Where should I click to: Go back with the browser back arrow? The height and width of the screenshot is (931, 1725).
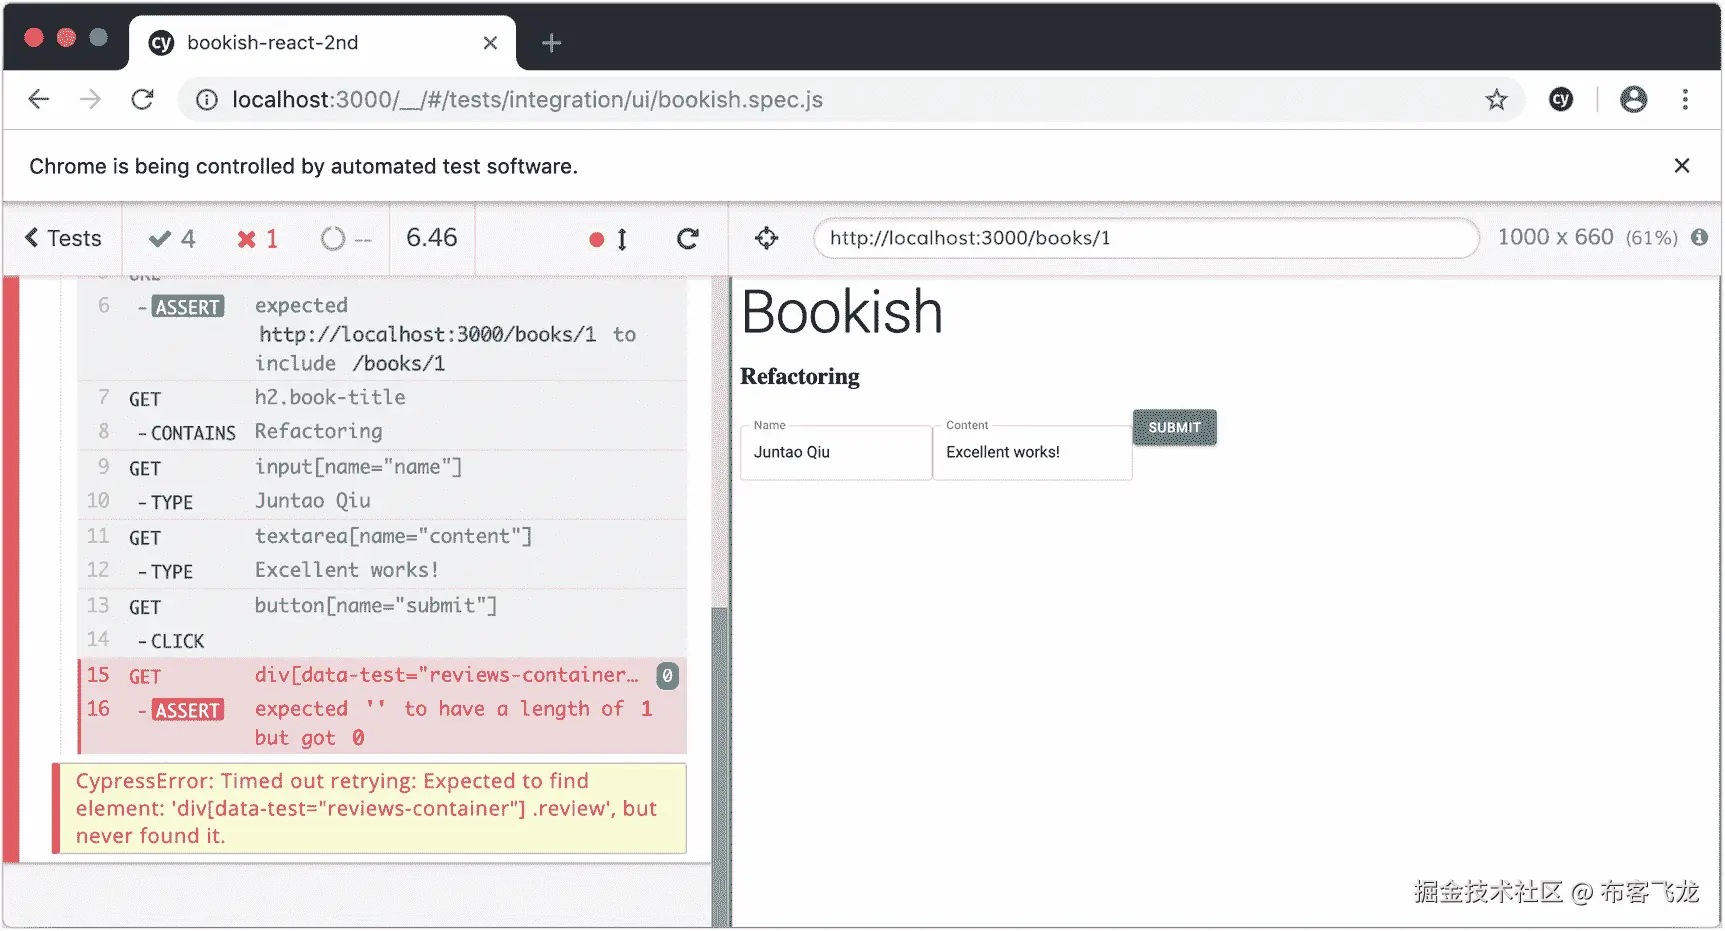click(39, 99)
